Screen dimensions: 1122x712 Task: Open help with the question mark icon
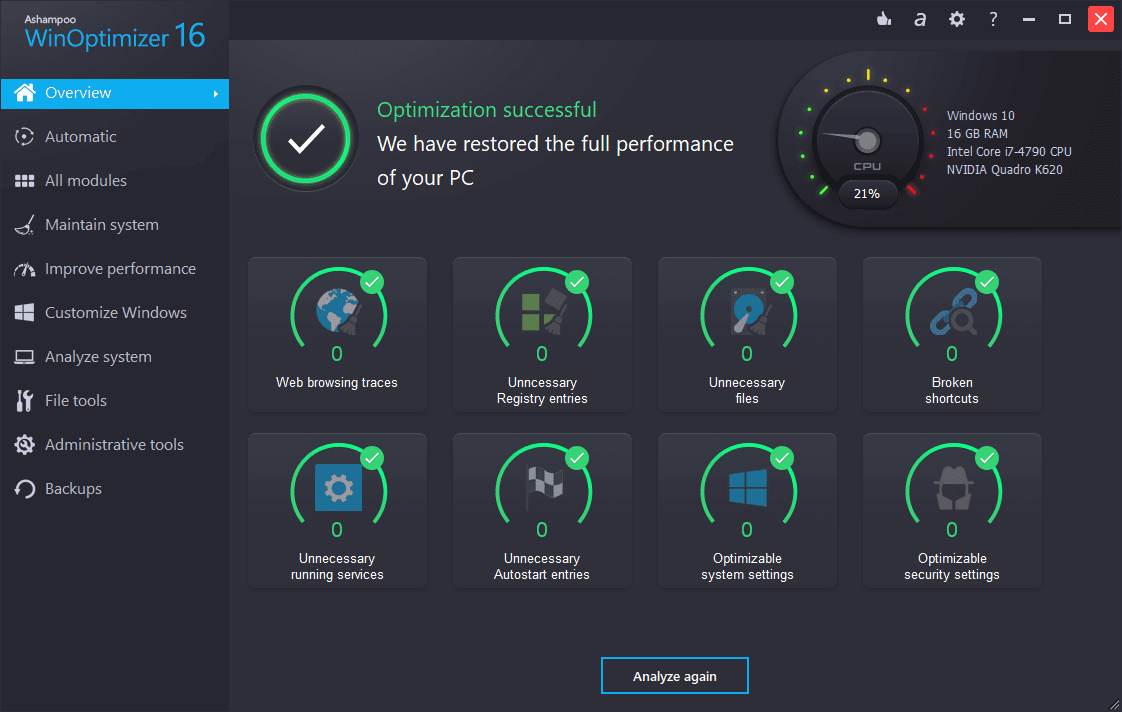tap(993, 19)
